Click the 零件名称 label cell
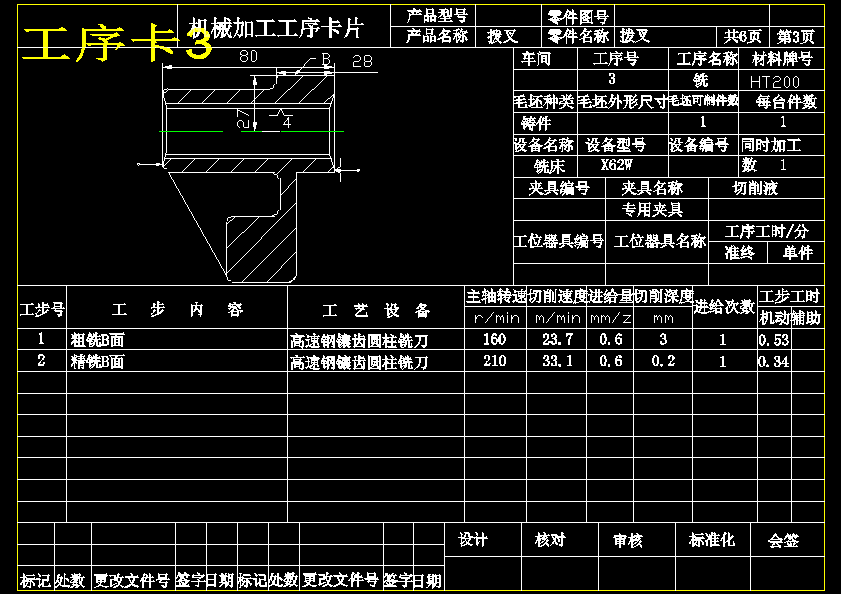841x594 pixels. click(x=578, y=36)
